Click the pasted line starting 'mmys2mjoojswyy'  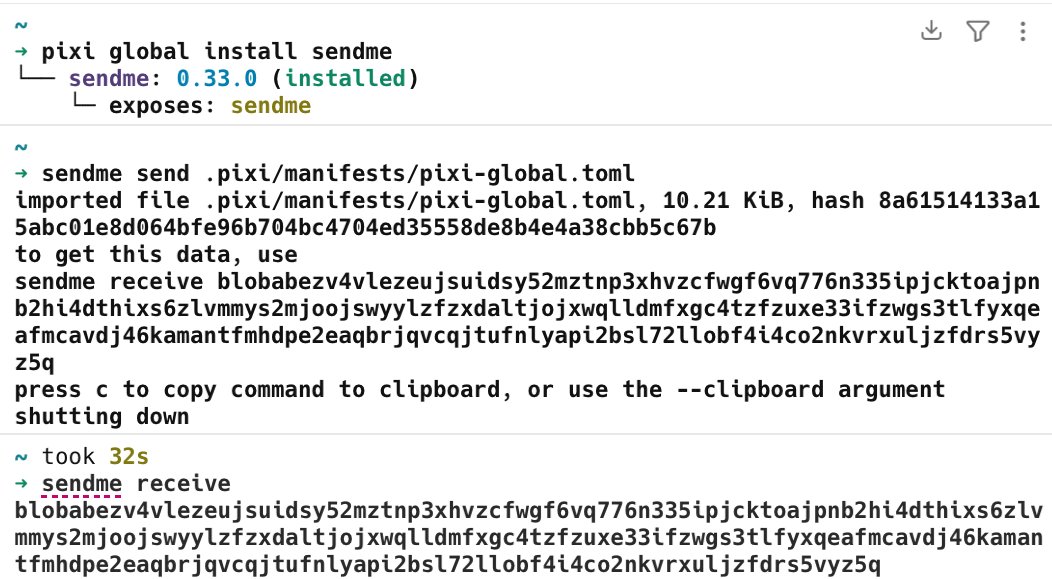(529, 538)
